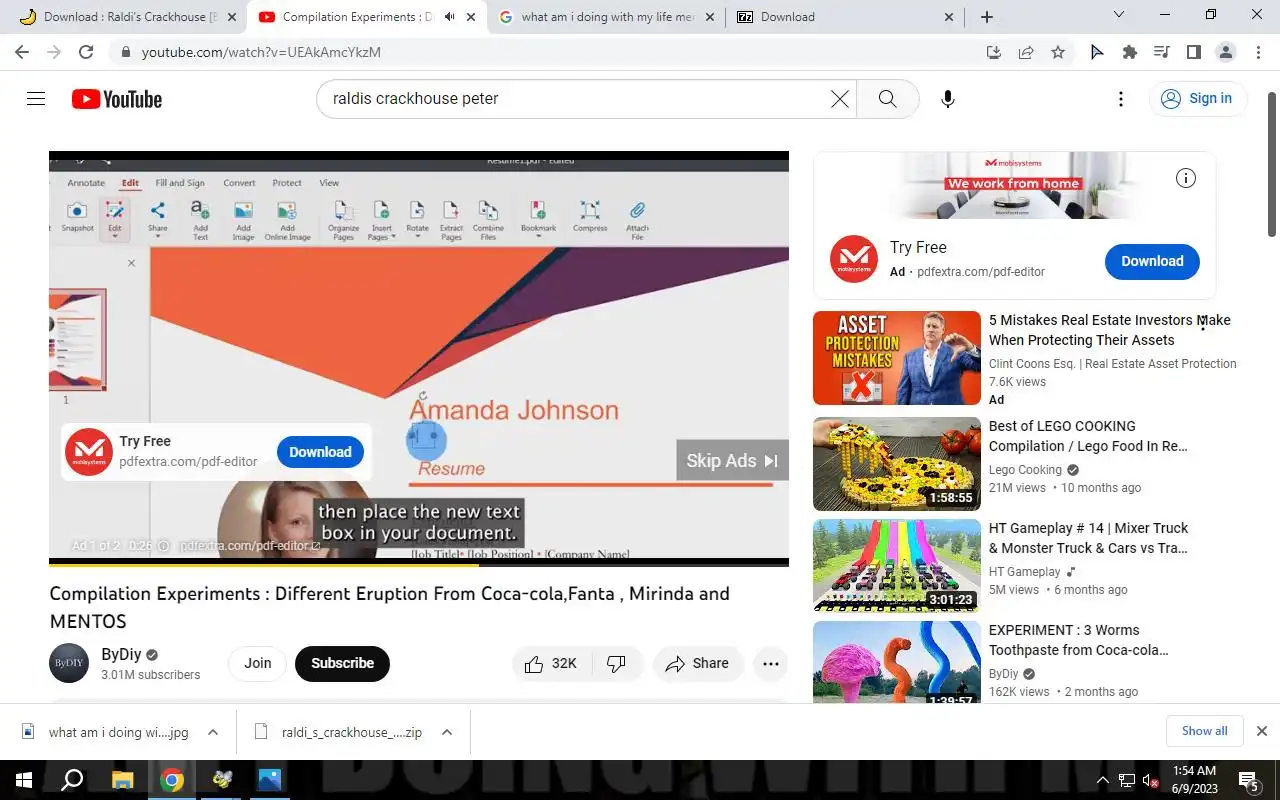The width and height of the screenshot is (1280, 800).
Task: Dislike the video with the thumbs-down icon
Action: 616,663
